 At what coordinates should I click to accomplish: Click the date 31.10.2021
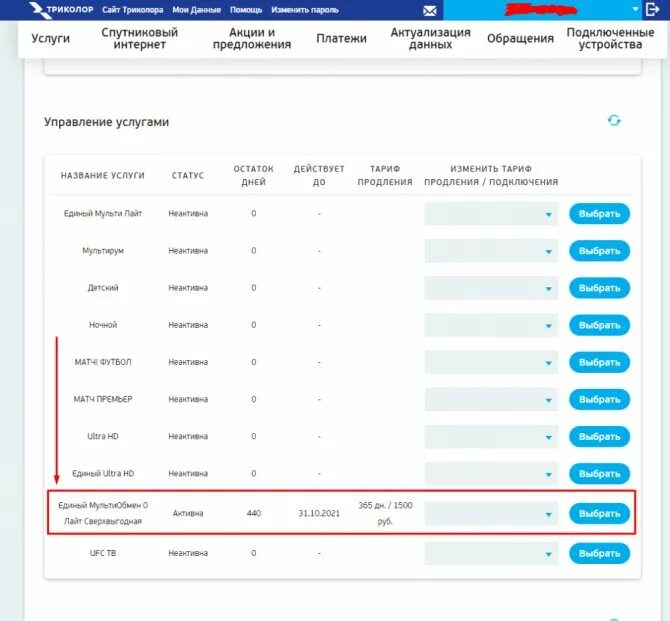(319, 513)
